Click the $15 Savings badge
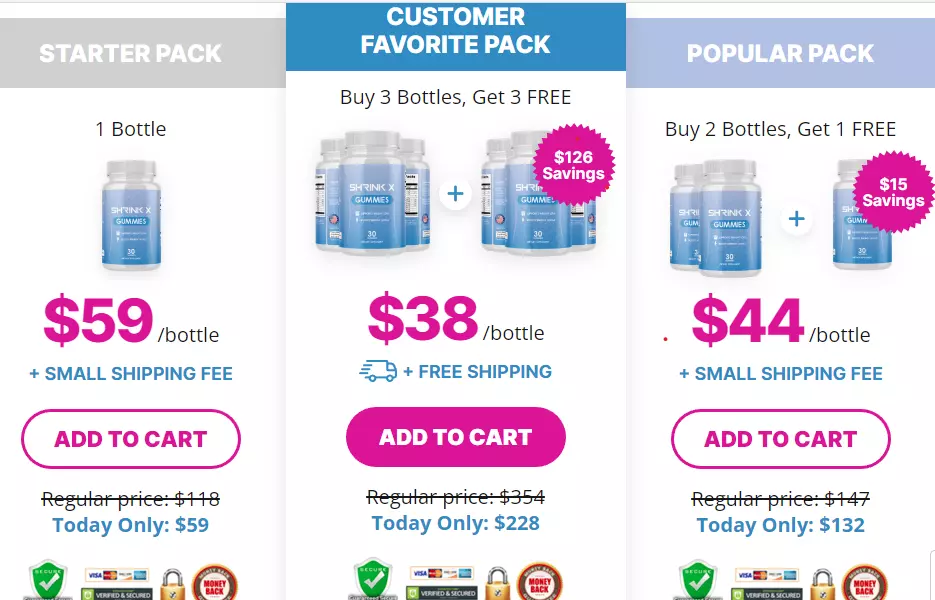Viewport: 935px width, 600px height. (893, 192)
